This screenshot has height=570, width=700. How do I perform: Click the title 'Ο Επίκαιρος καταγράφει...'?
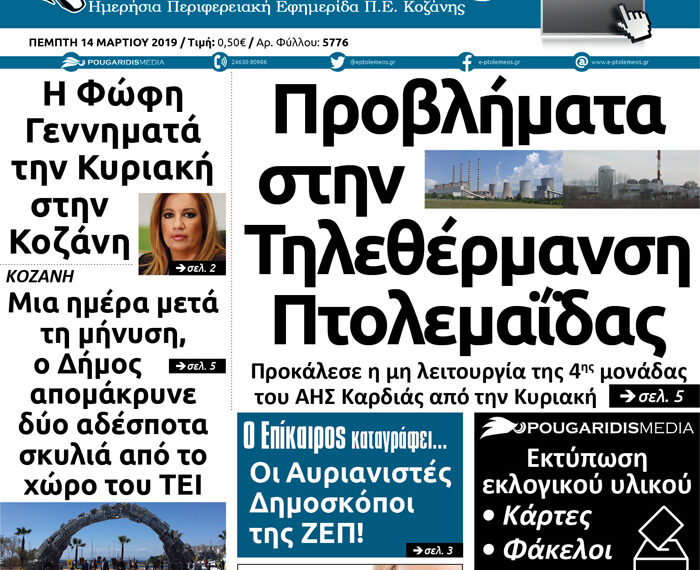pyautogui.click(x=345, y=437)
